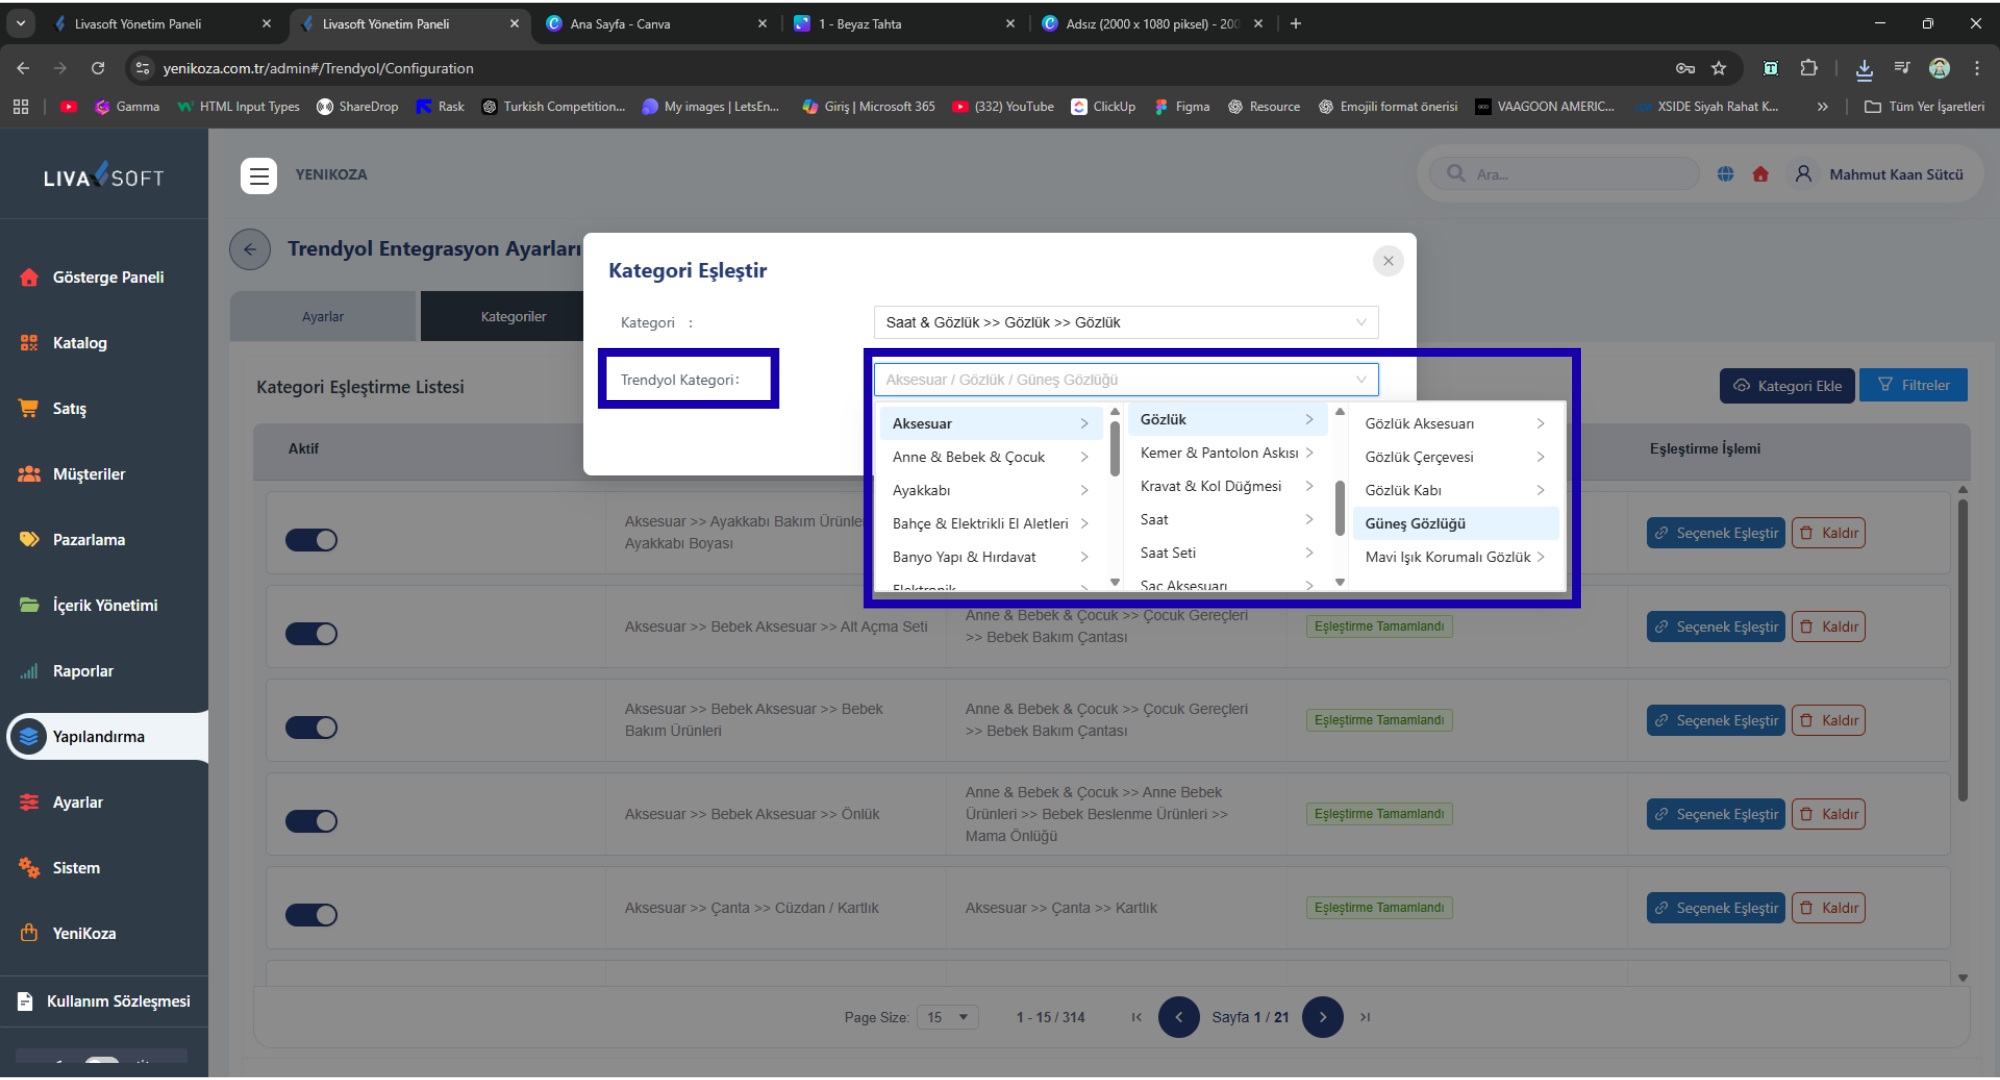The image size is (2000, 1080).
Task: Disable the Cüzdan / Kartlık row switch
Action: (311, 915)
